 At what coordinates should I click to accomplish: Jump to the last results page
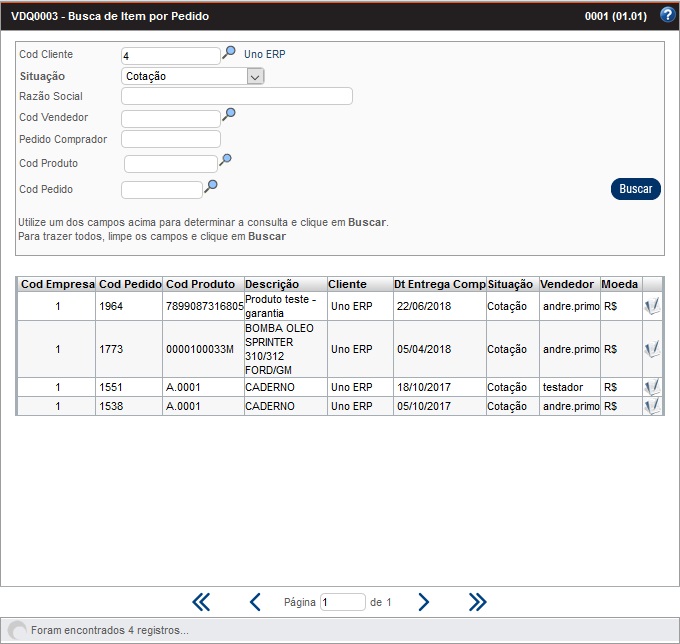(477, 601)
